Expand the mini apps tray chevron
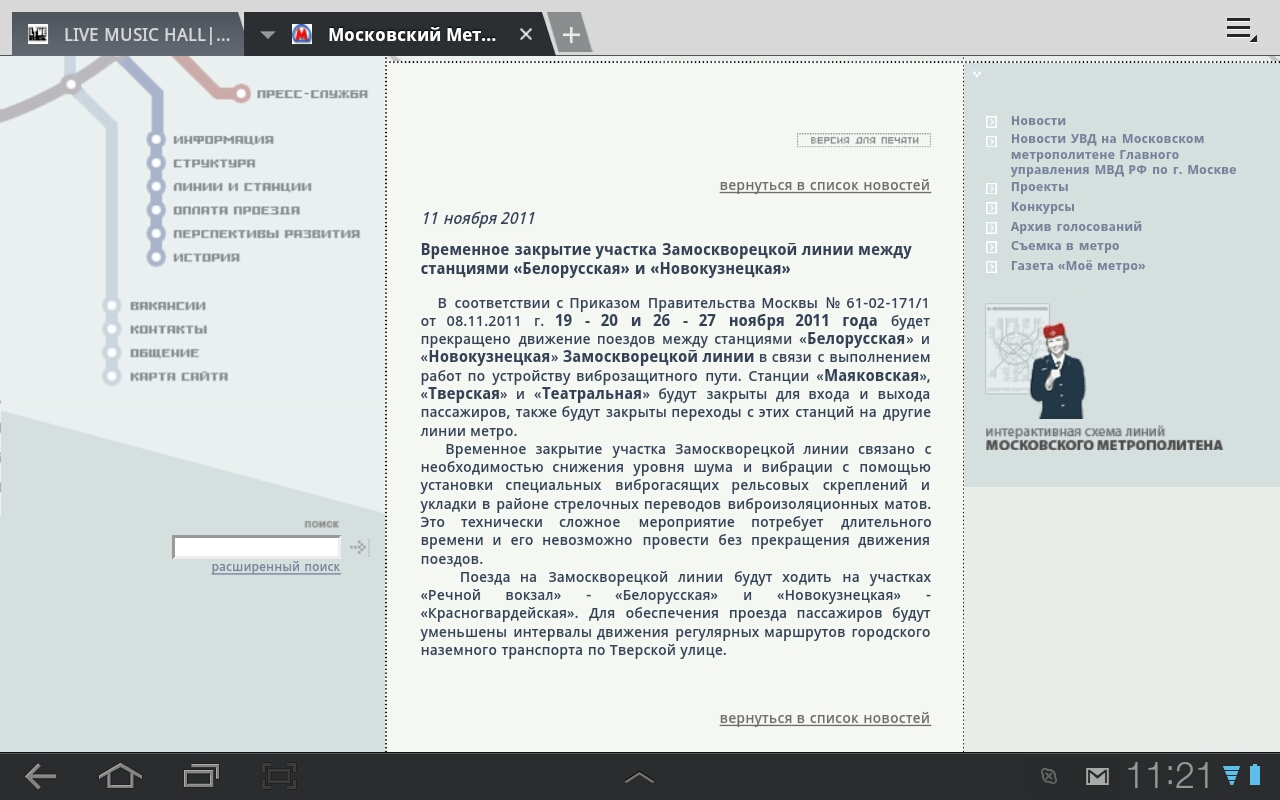 [x=639, y=777]
